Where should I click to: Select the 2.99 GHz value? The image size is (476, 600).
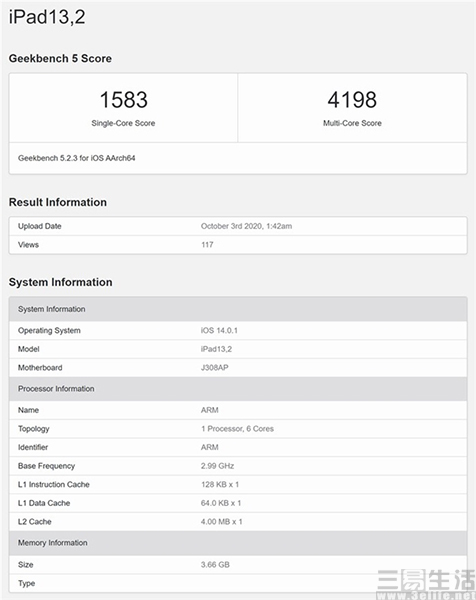[x=217, y=466]
